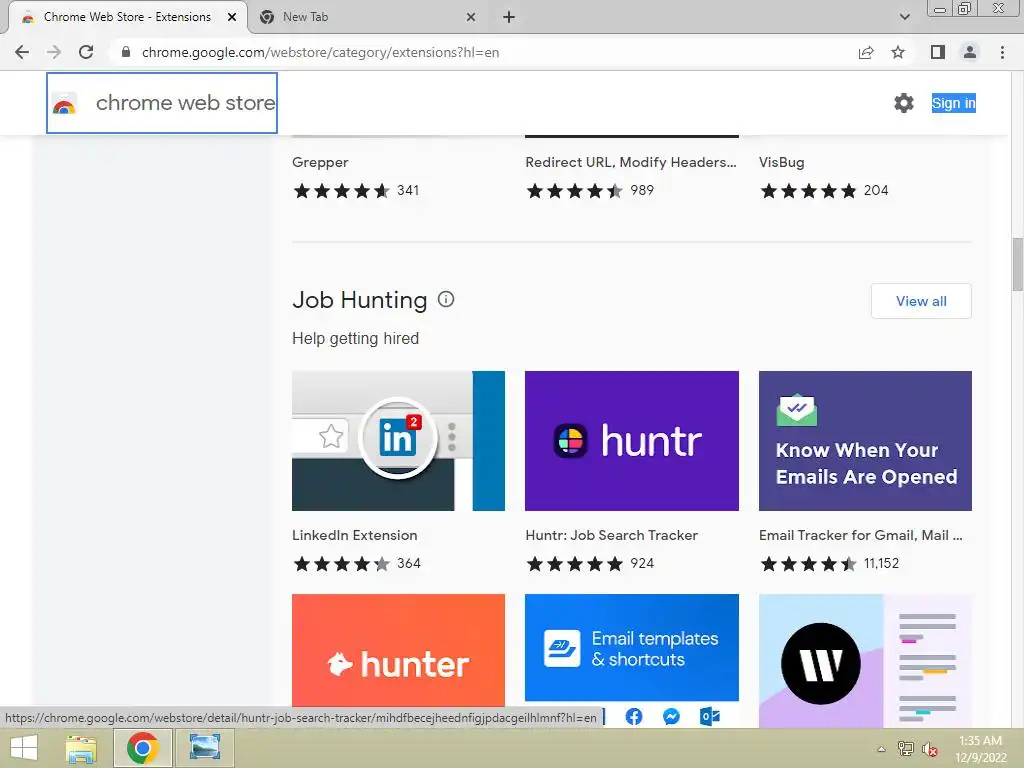This screenshot has width=1024, height=768.
Task: Click LinkedIn Extension 364 rating count
Action: [409, 563]
